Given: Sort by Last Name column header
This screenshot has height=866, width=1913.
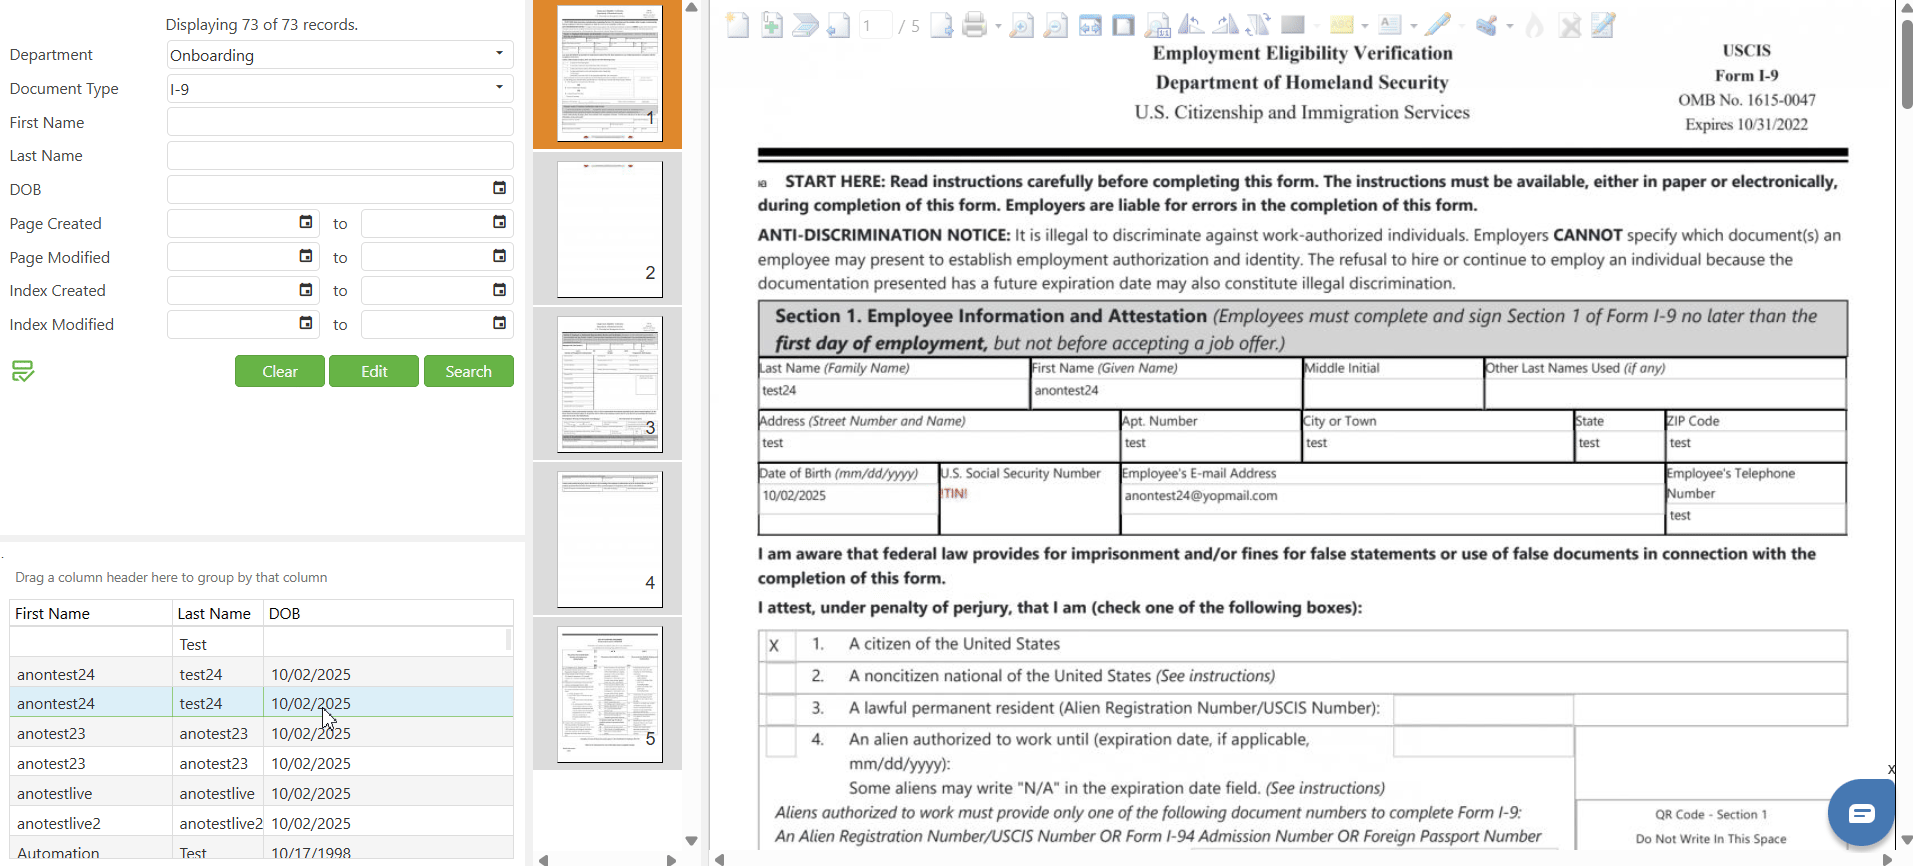Looking at the screenshot, I should [x=217, y=613].
